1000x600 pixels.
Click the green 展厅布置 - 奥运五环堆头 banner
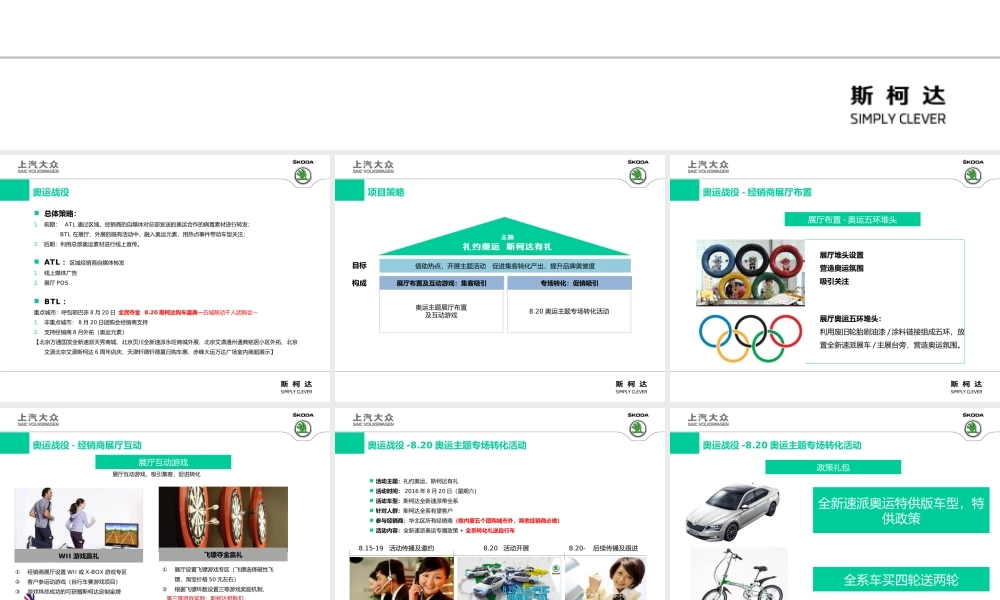[852, 219]
